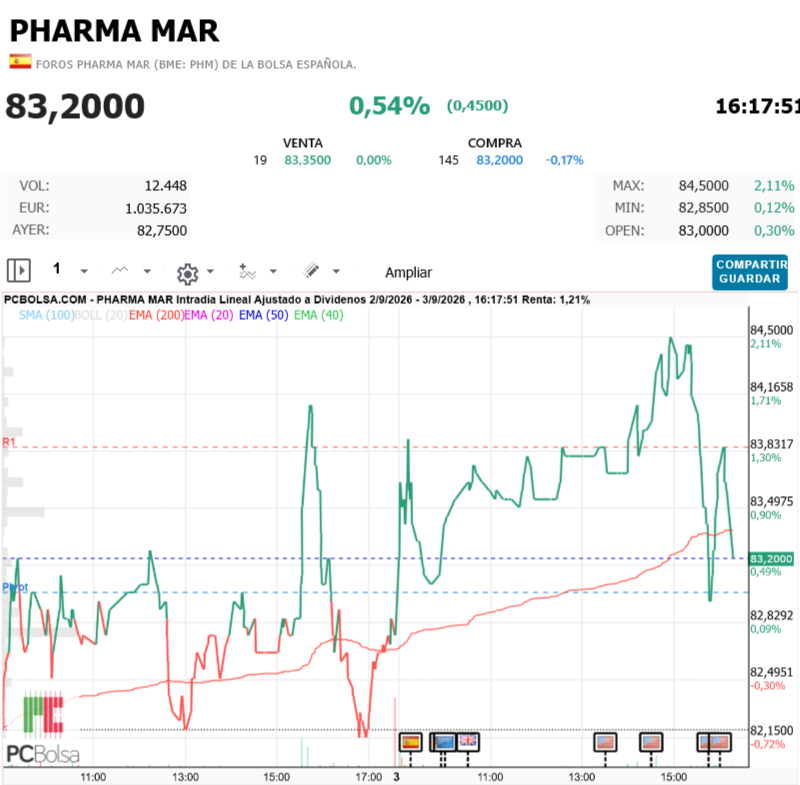
Task: Select the pencil drawing tool icon
Action: pos(311,270)
